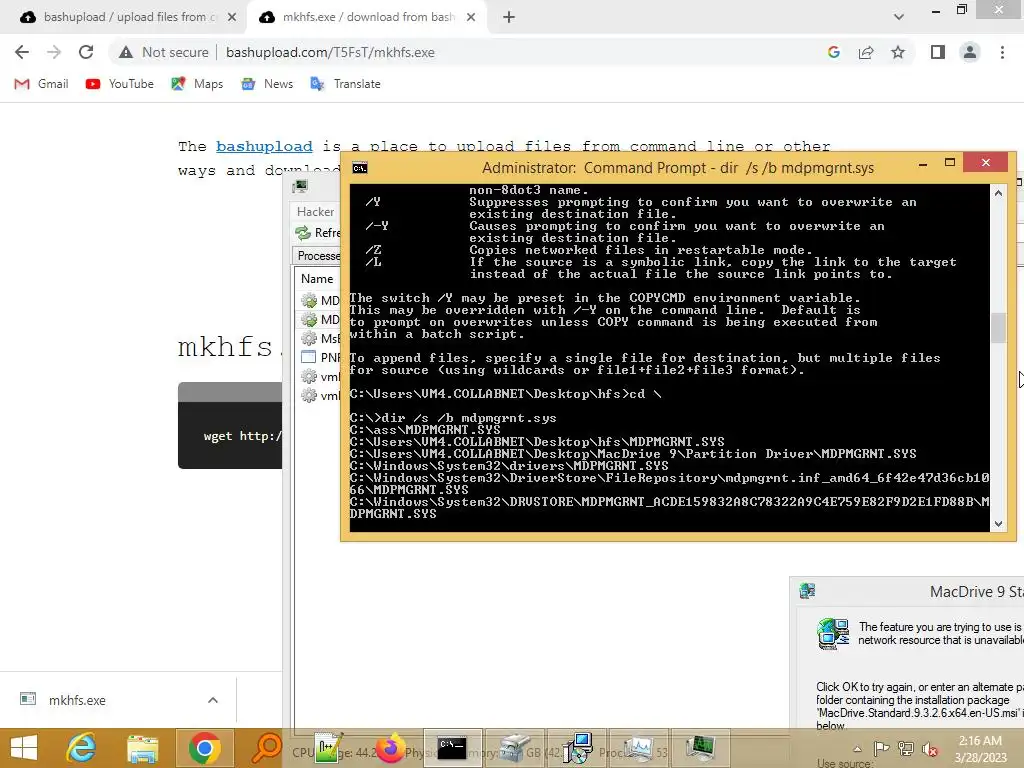Select the Processes tab in Process Hacker
The height and width of the screenshot is (768, 1024).
pos(317,255)
